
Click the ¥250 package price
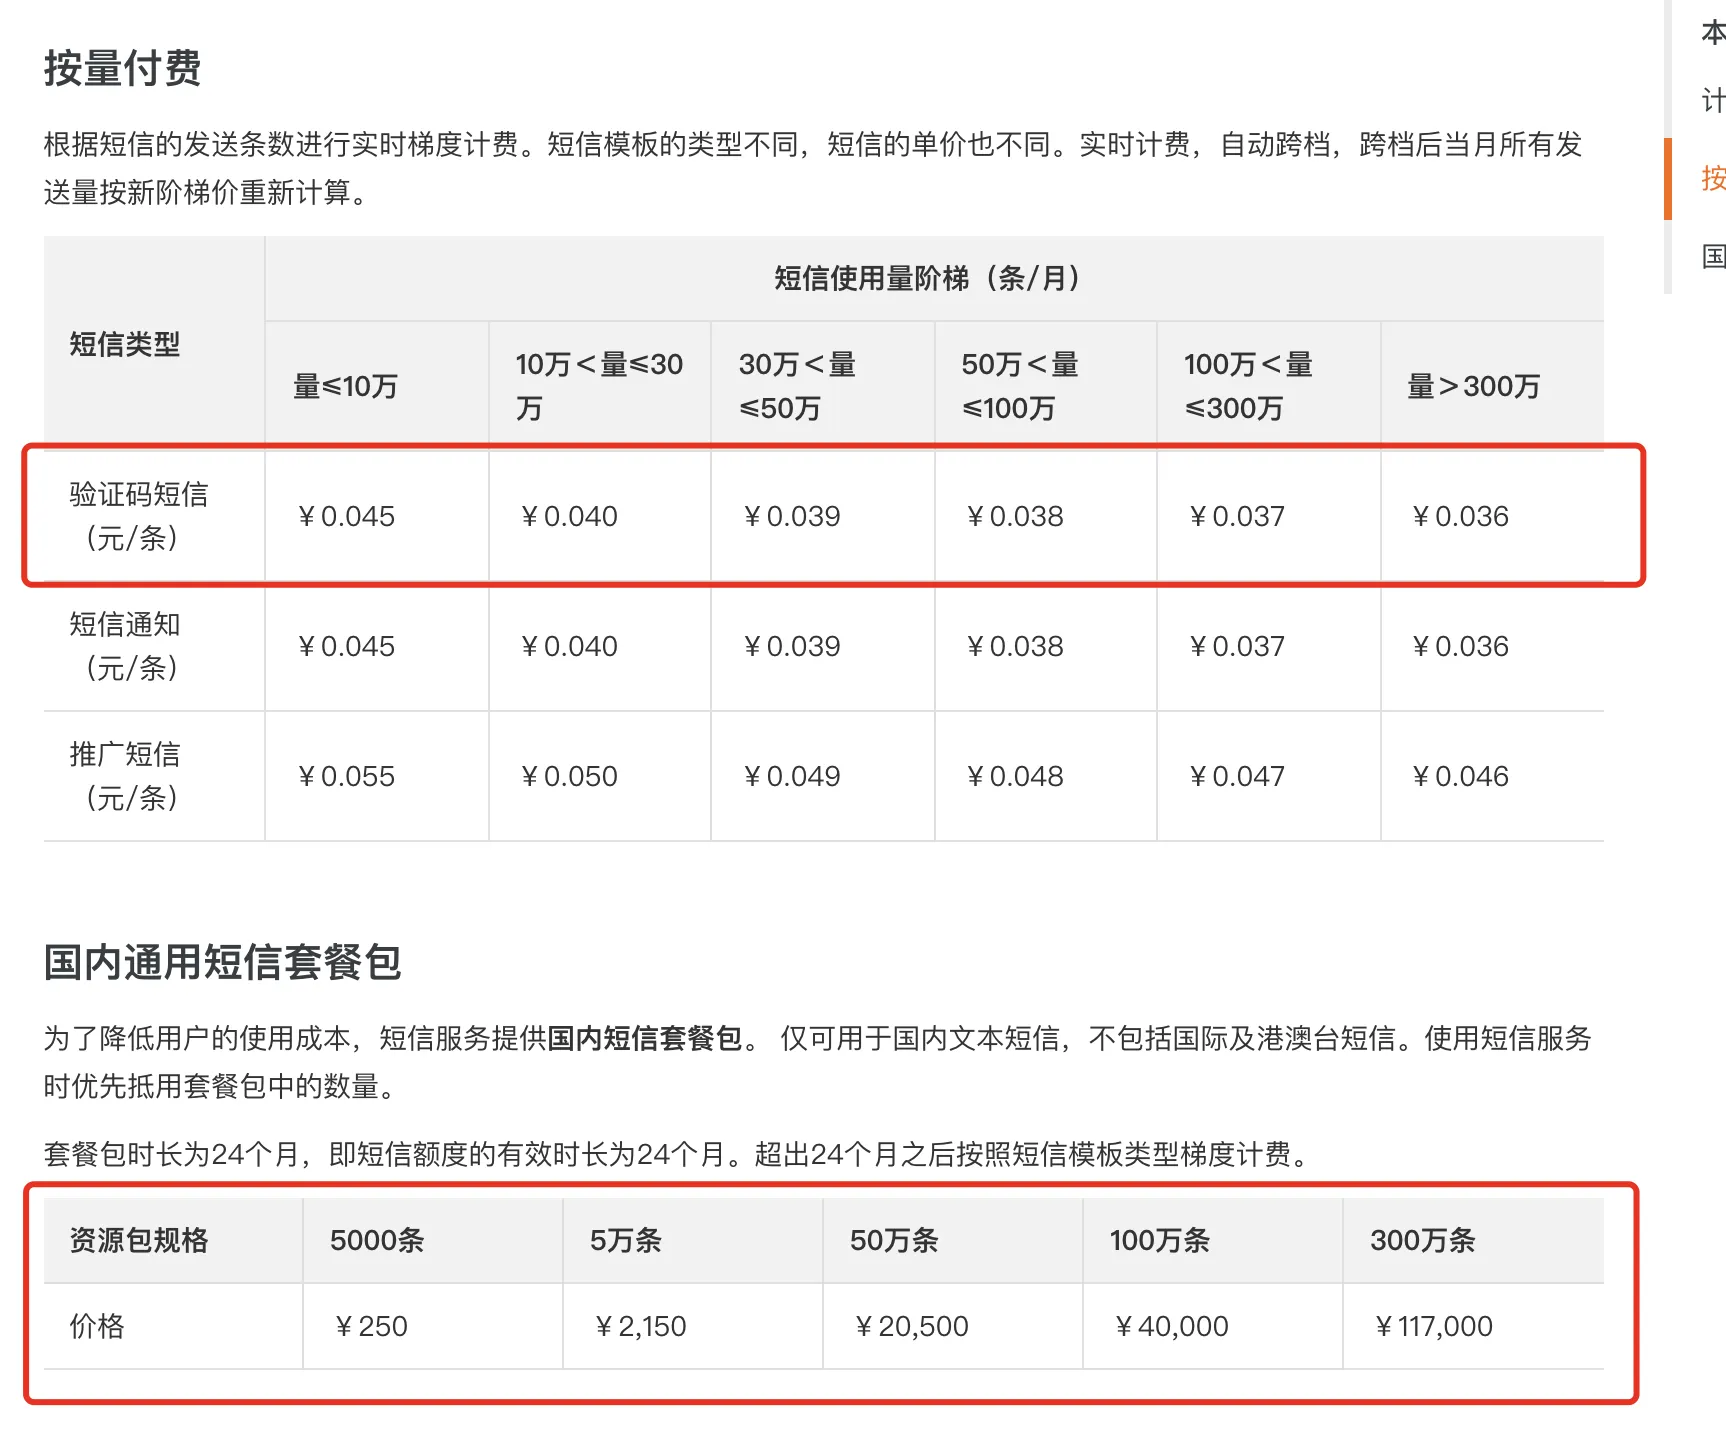click(x=370, y=1326)
